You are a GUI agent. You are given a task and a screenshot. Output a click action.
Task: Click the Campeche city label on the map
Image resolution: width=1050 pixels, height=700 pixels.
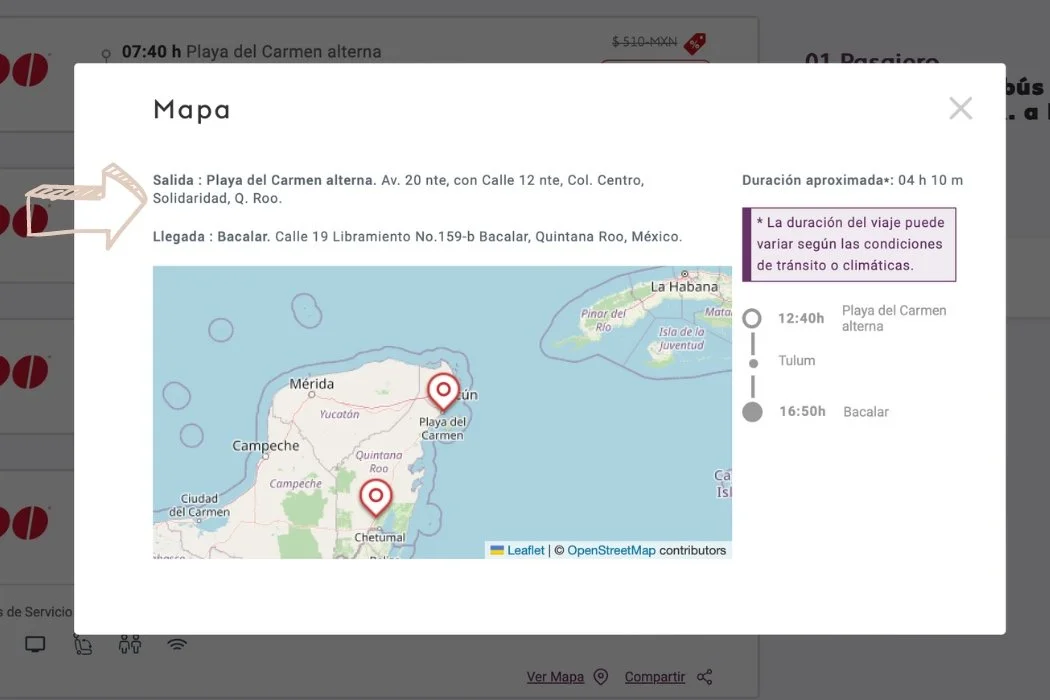click(x=266, y=445)
